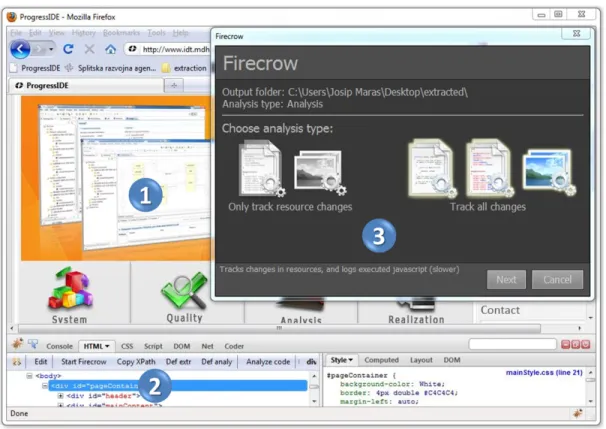Viewport: 606px width, 429px height.
Task: Expand the div id="header" node
Action: [60, 396]
